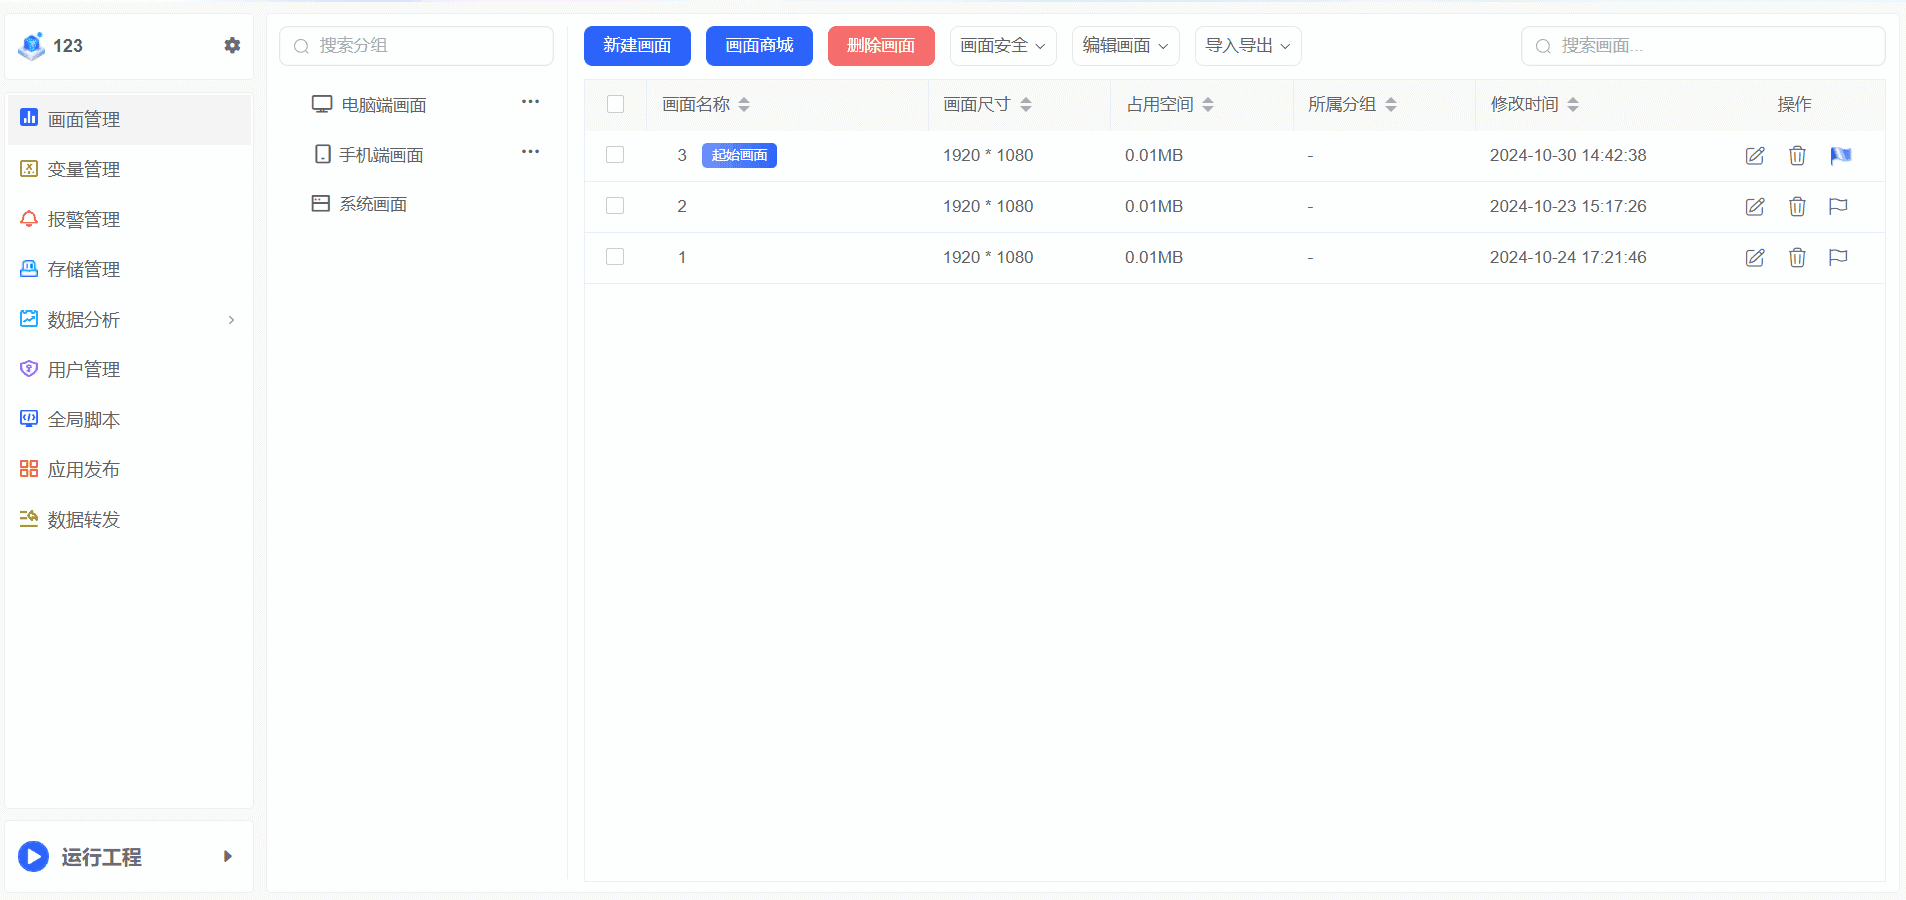Open 报警管理 from the sidebar

84,220
